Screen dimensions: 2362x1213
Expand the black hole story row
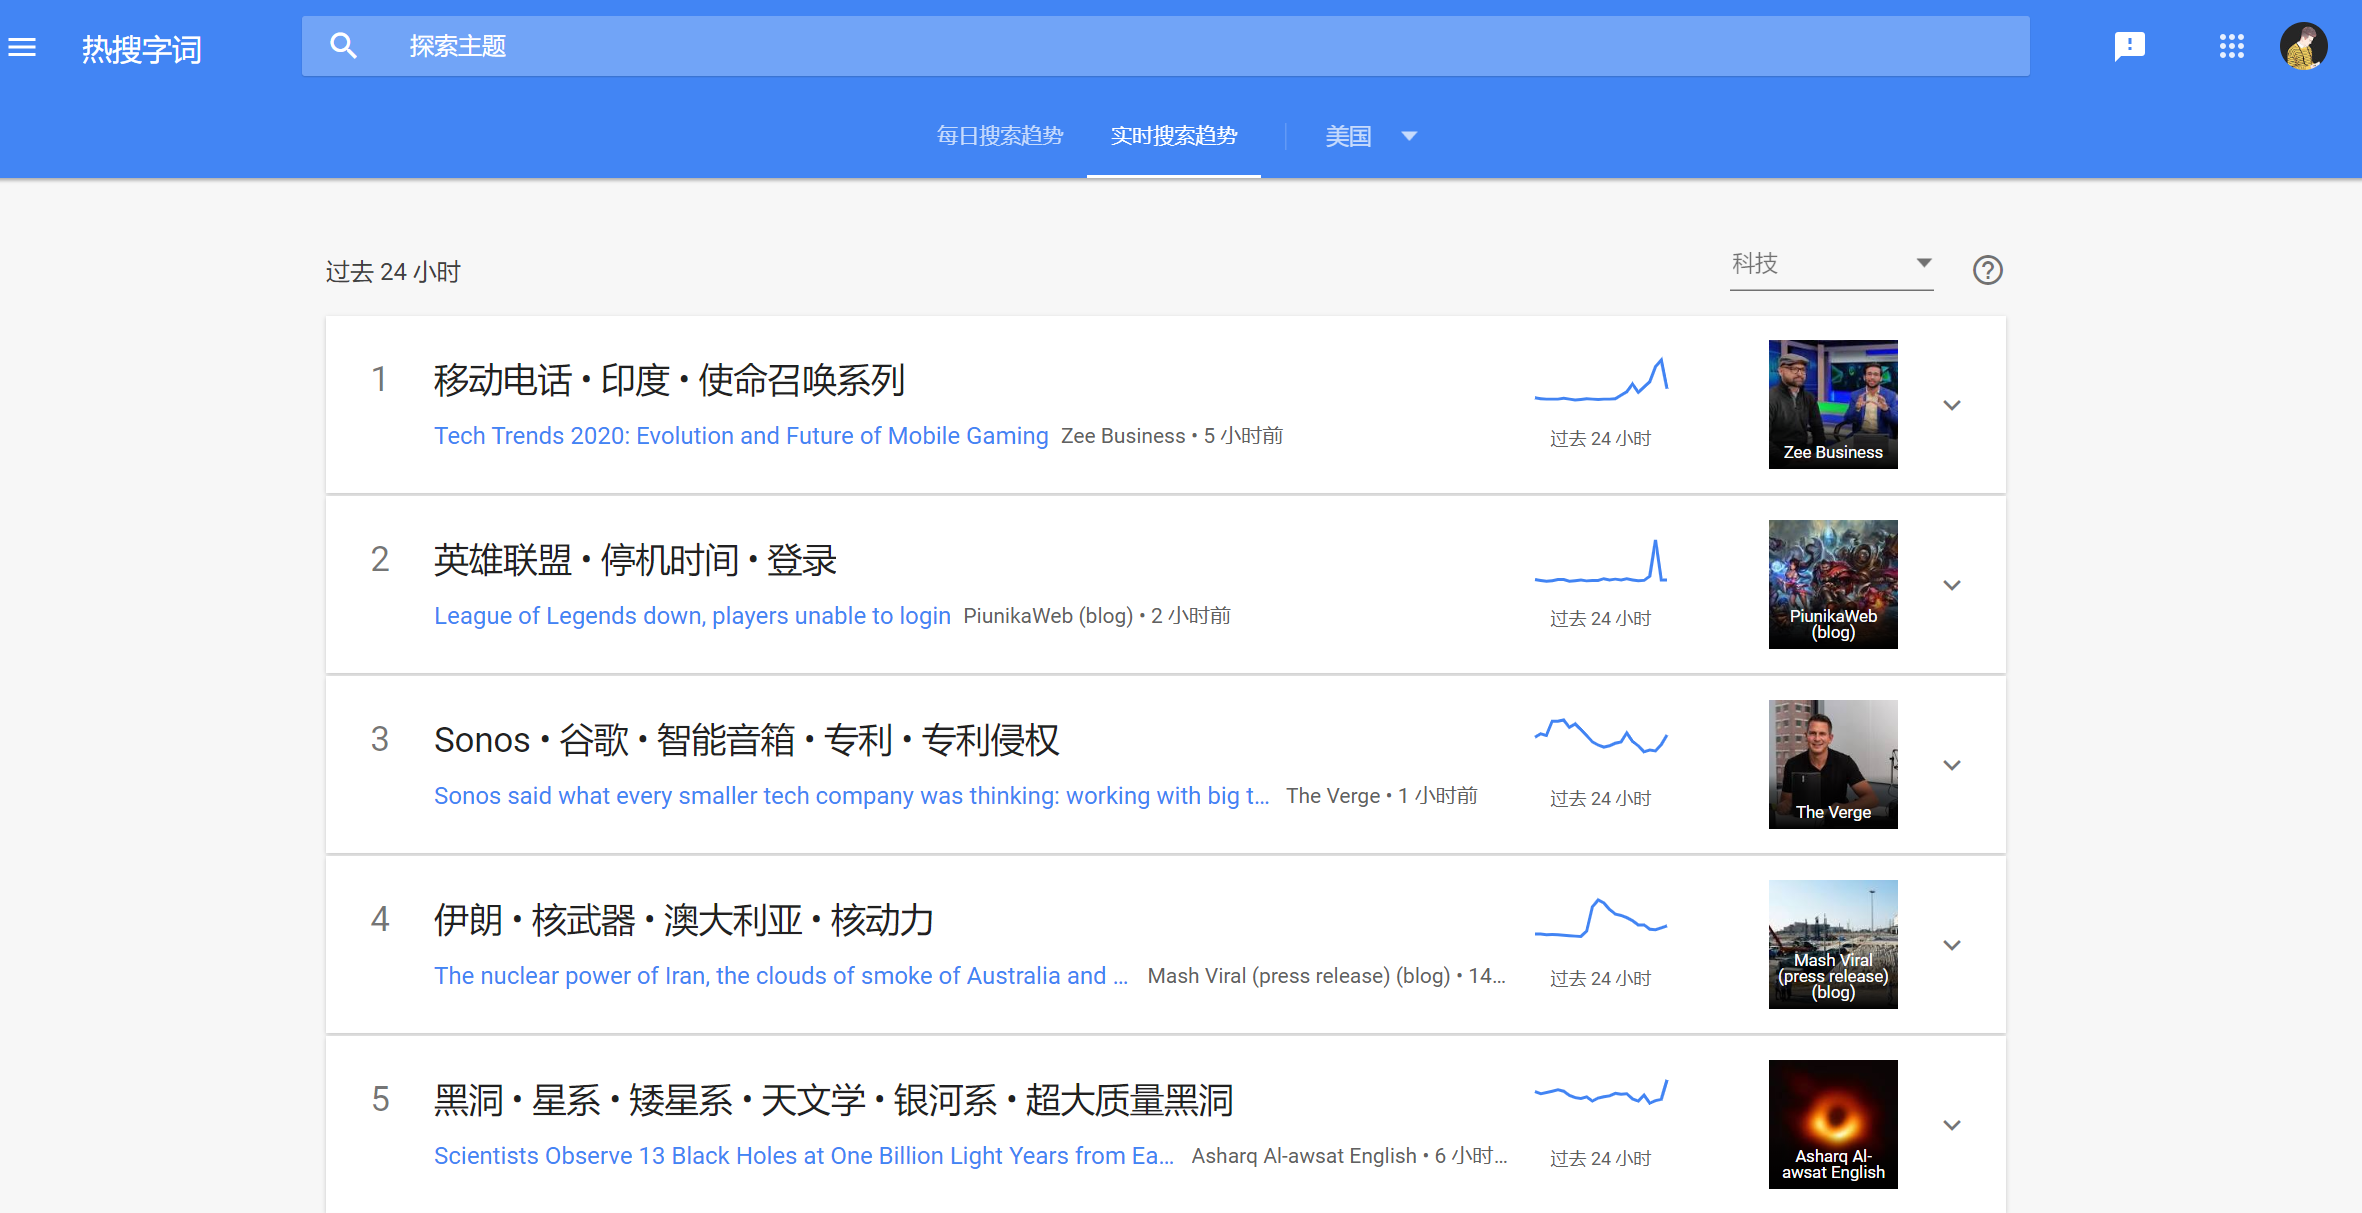coord(1951,1125)
